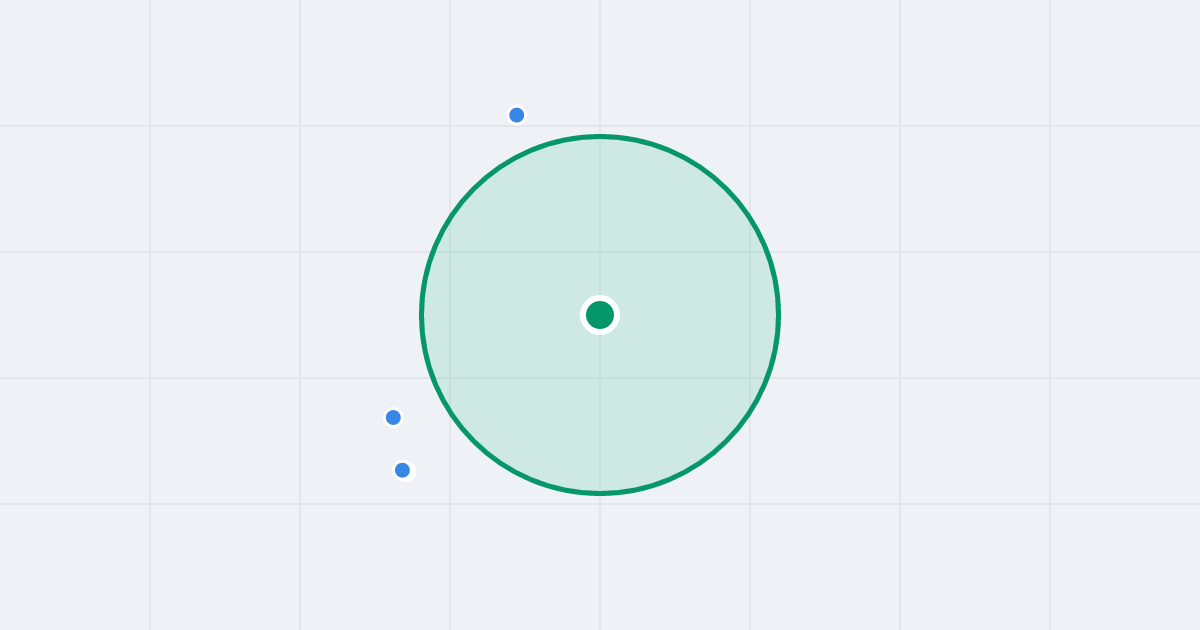Click the bottommost point of the green circle outline
Screen dimensions: 1200x630
[600, 493]
